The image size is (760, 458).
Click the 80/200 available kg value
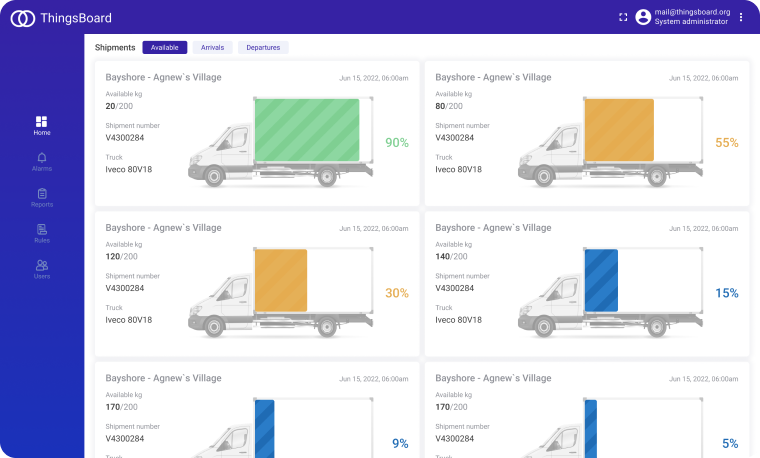click(x=449, y=106)
